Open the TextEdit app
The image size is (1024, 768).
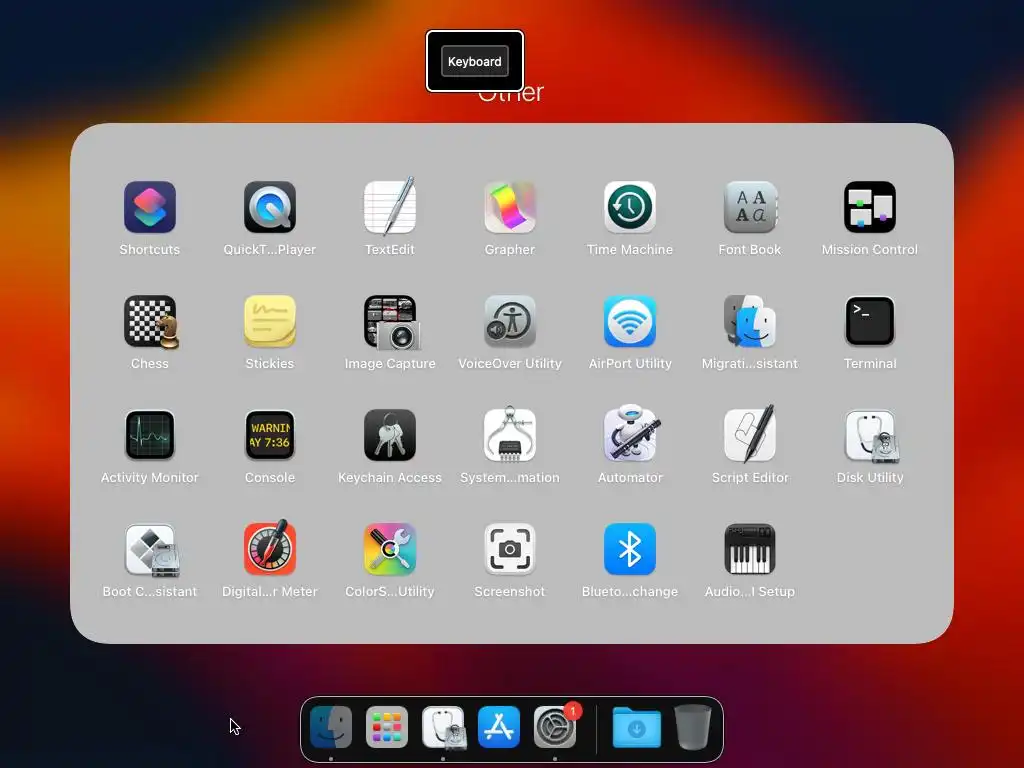tap(390, 207)
